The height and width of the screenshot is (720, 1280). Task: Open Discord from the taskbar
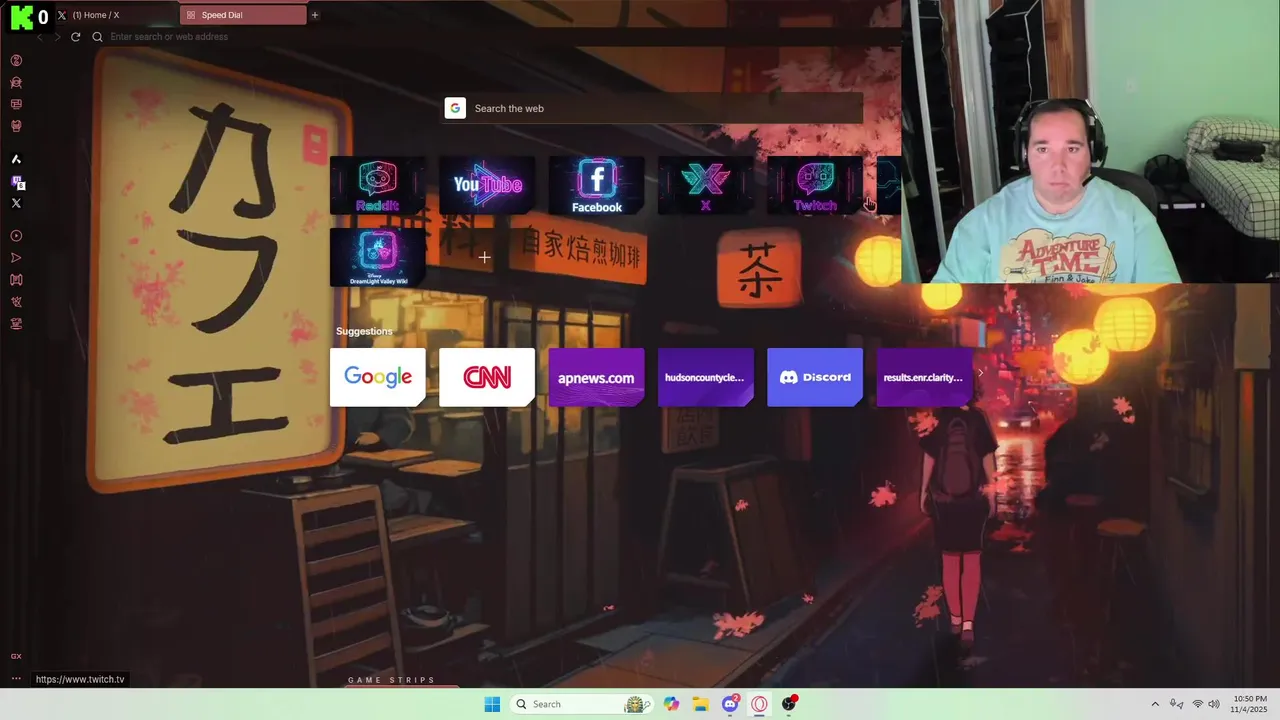point(730,704)
